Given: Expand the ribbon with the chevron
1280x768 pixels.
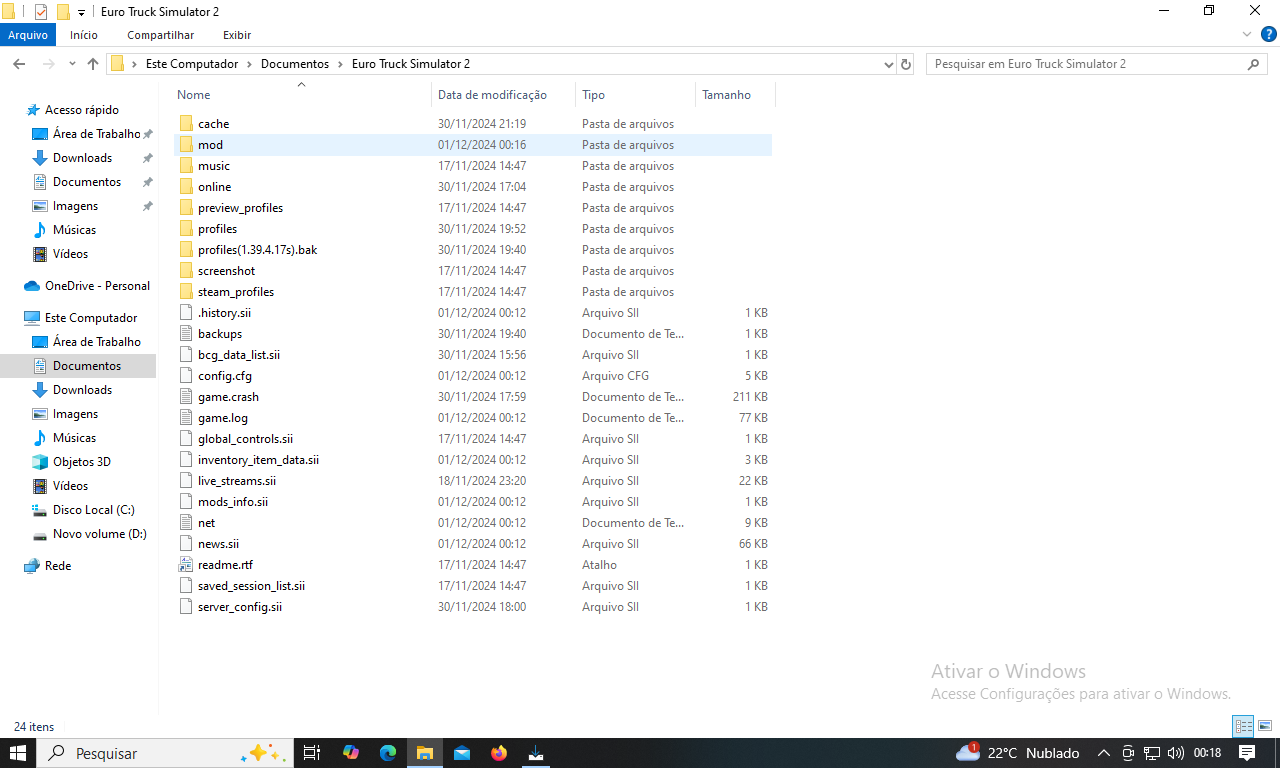Looking at the screenshot, I should pyautogui.click(x=1247, y=35).
